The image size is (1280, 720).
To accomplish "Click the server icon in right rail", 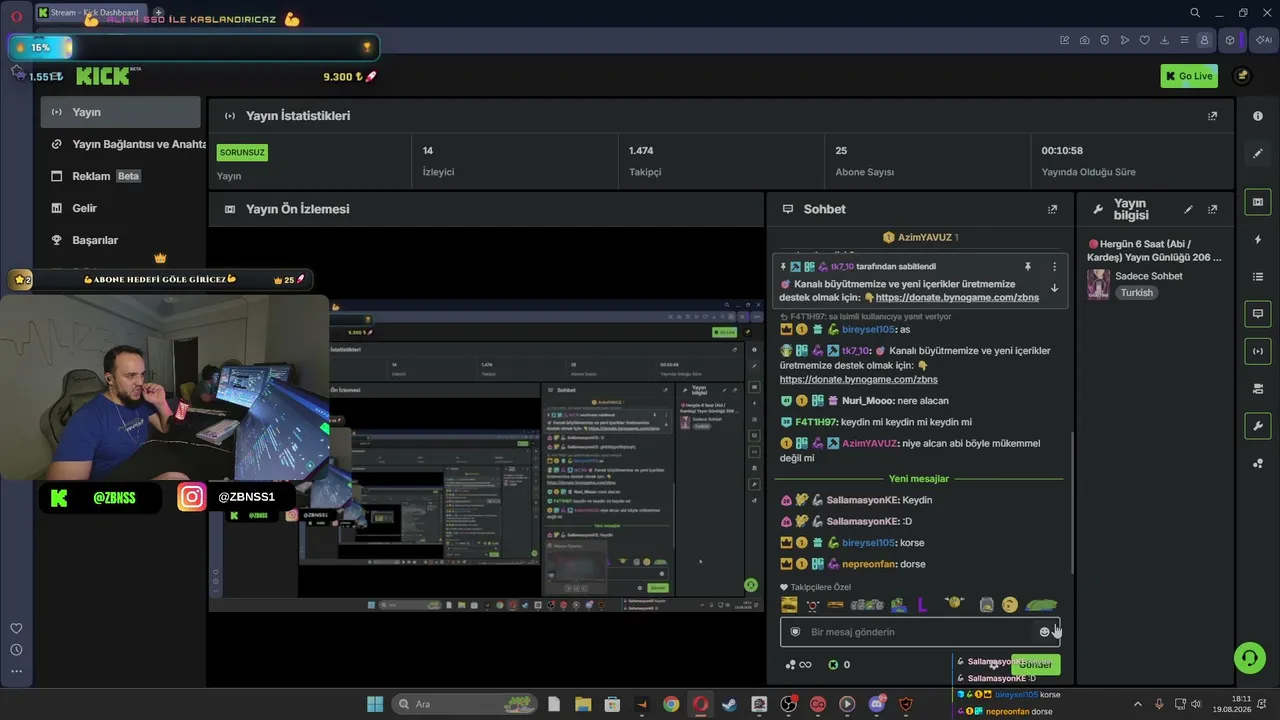I will click(1258, 389).
